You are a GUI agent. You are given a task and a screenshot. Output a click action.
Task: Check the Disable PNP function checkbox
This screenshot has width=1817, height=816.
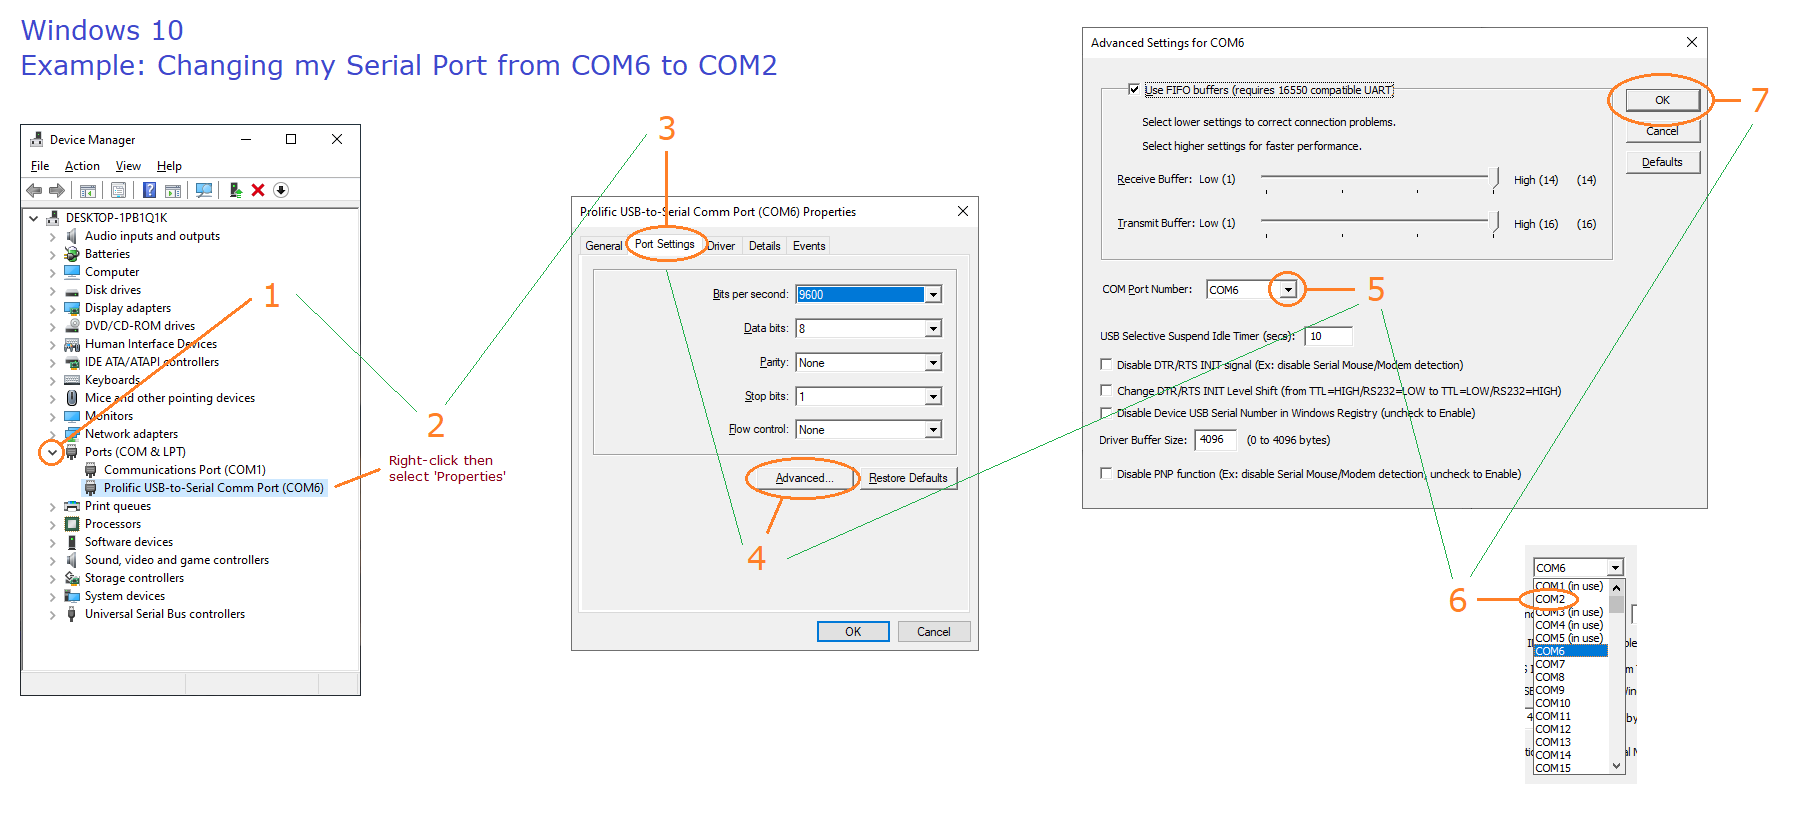point(1106,474)
